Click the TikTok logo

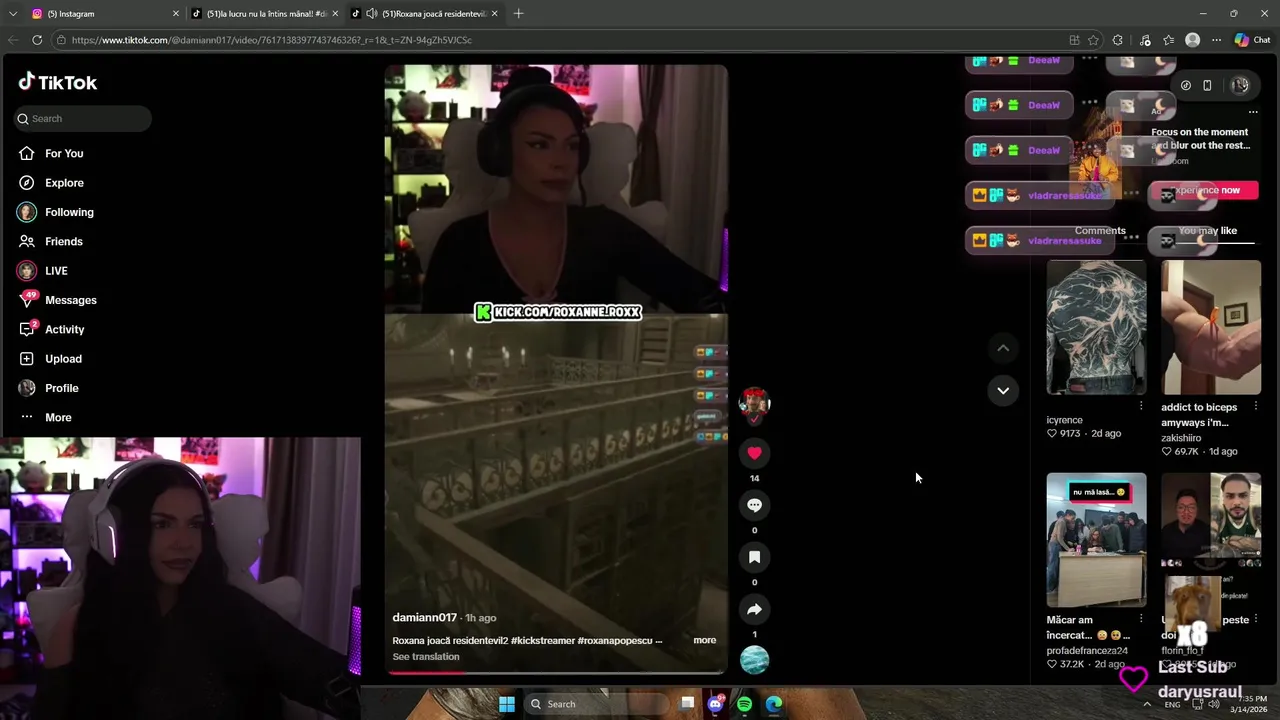(x=57, y=82)
